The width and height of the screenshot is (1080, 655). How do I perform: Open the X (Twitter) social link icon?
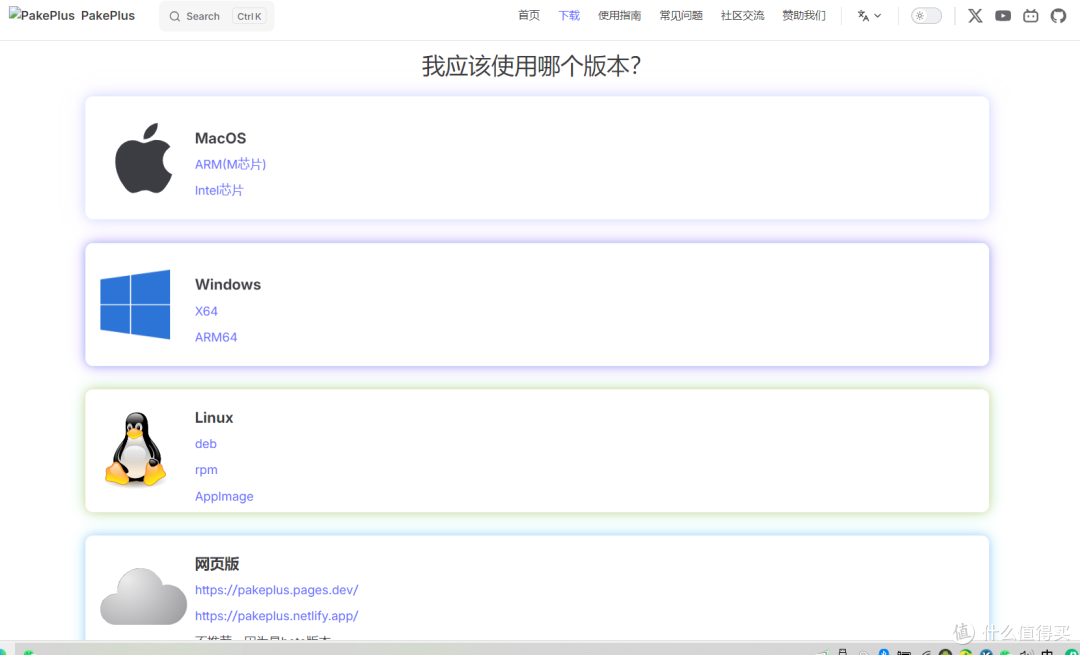(975, 16)
